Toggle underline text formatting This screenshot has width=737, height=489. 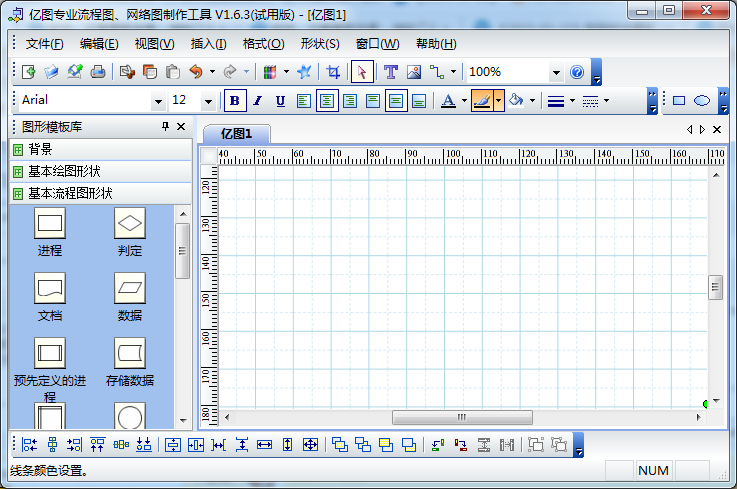280,100
